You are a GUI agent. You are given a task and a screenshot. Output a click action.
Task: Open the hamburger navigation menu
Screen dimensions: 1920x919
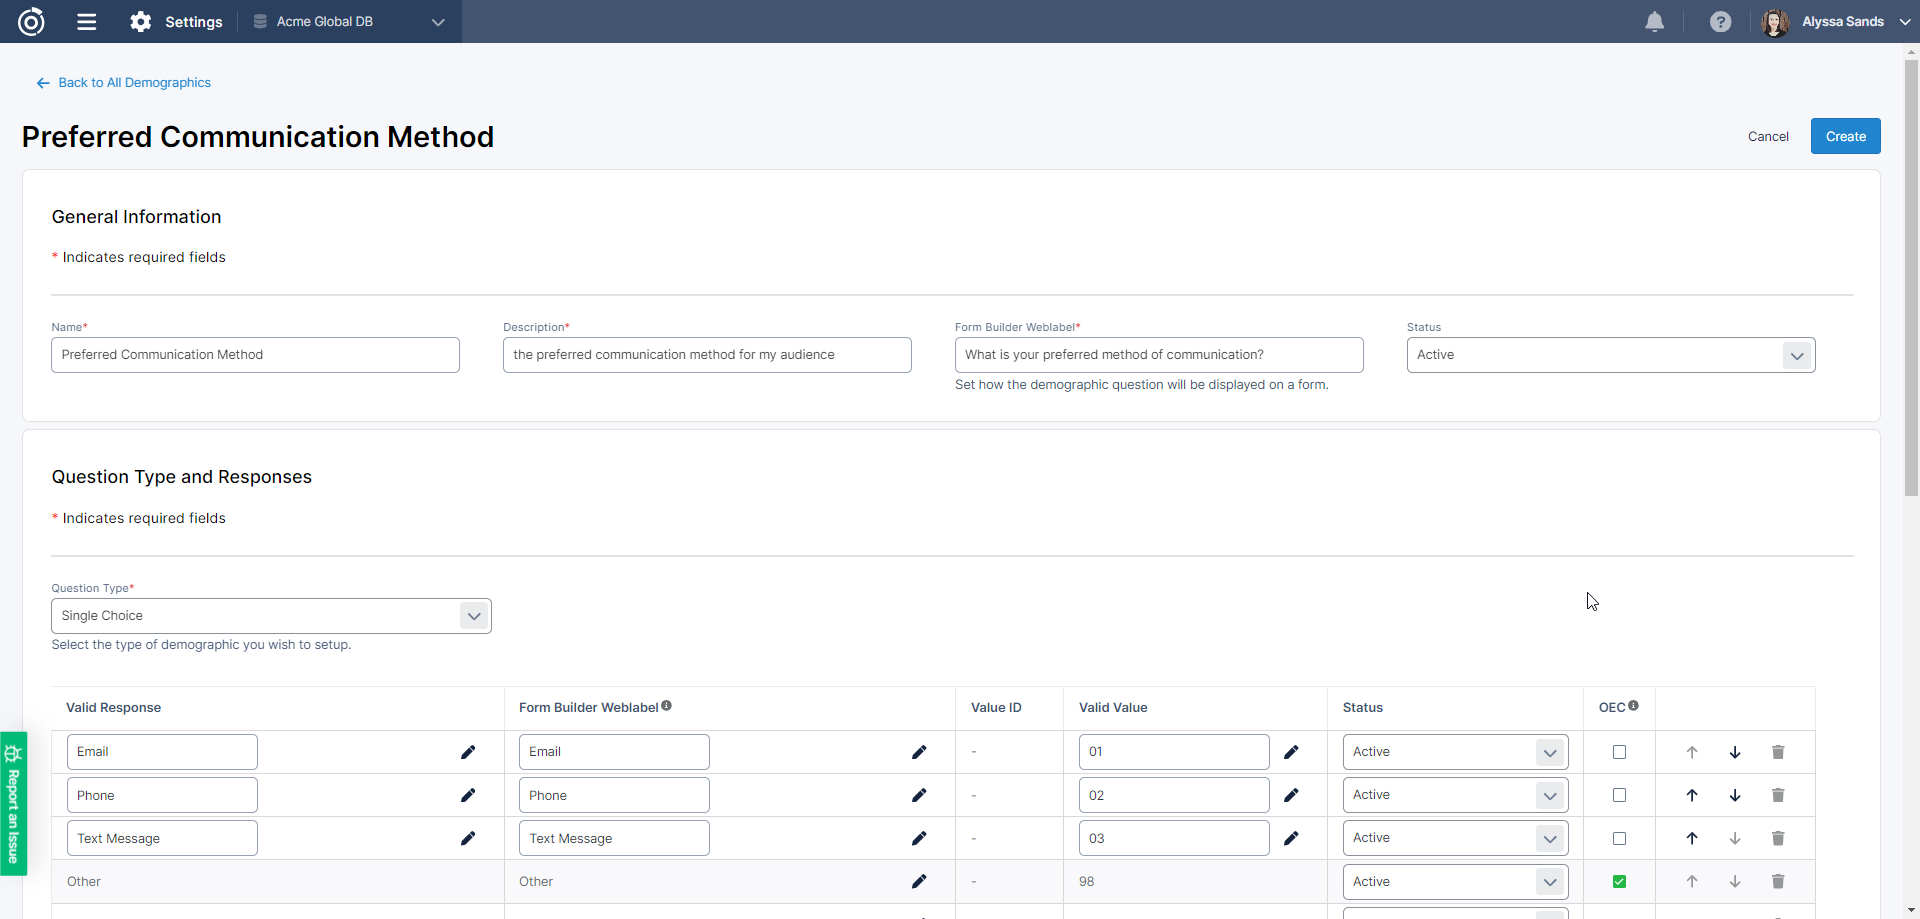(x=87, y=22)
